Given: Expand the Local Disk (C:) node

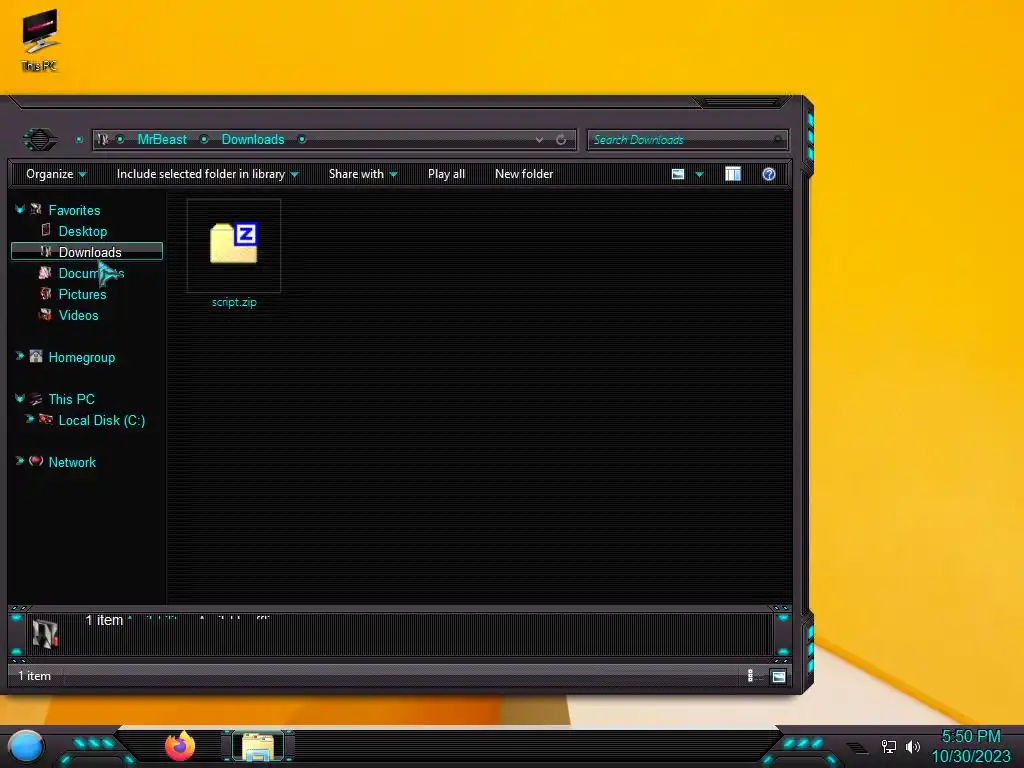Looking at the screenshot, I should coord(29,419).
